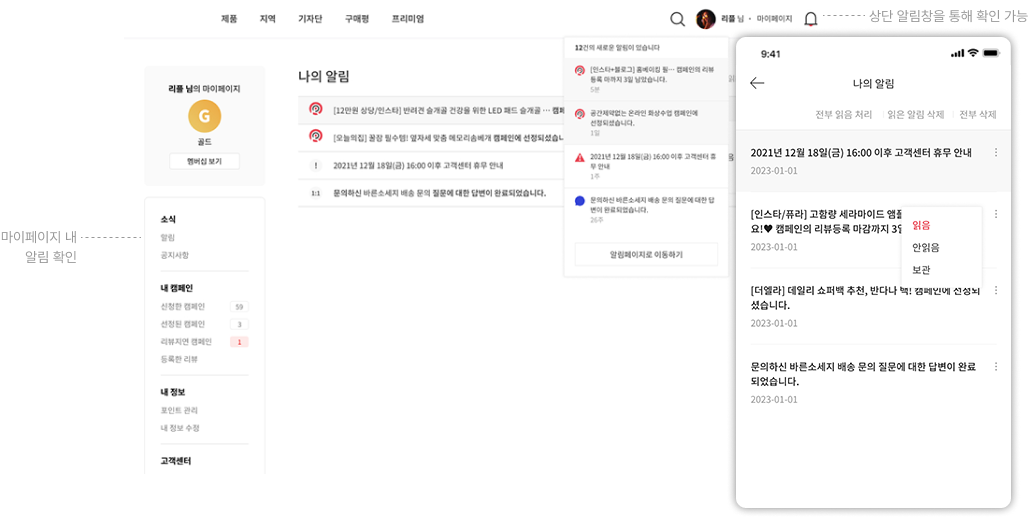
Task: Open 공지사항 in the sidebar
Action: click(x=174, y=255)
